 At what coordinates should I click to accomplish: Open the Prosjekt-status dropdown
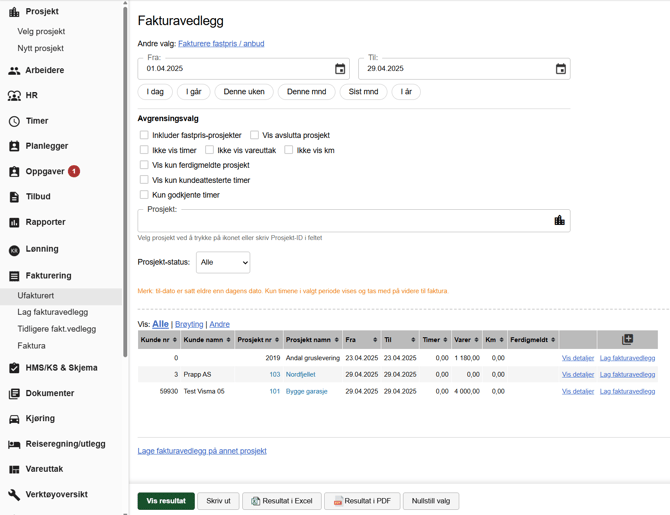click(x=222, y=262)
